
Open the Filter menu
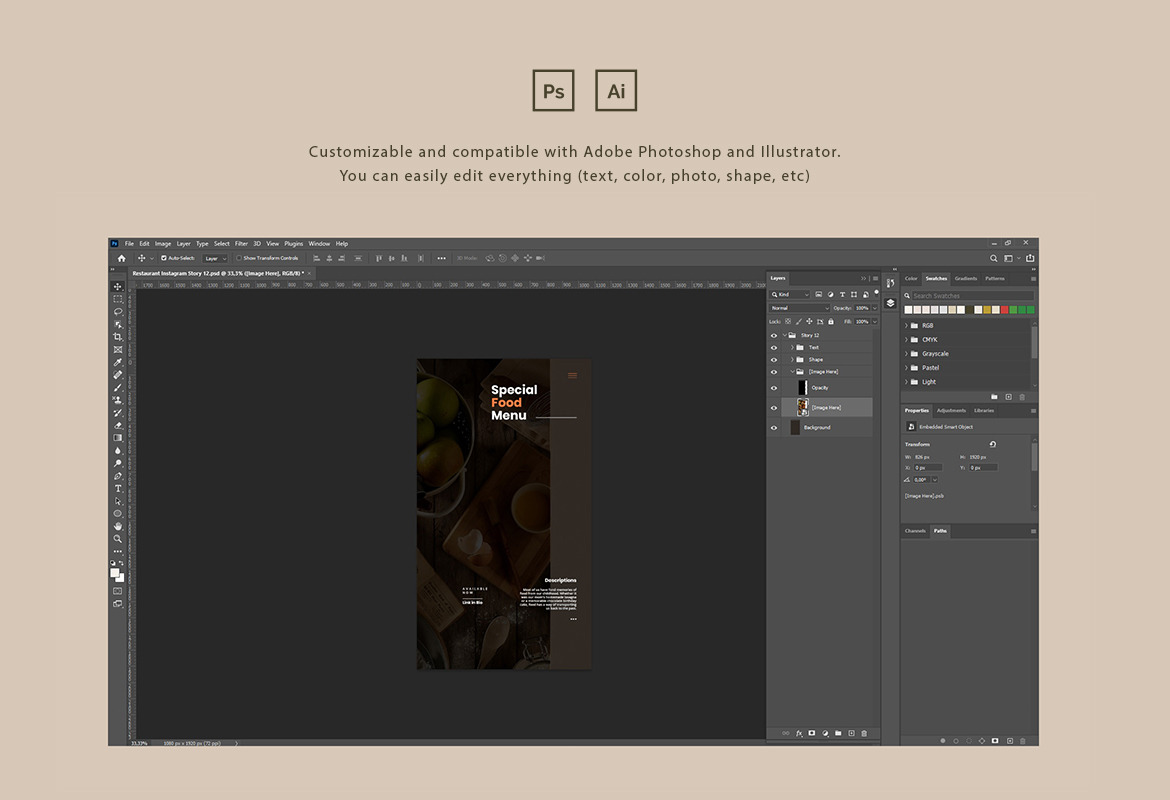pyautogui.click(x=241, y=244)
